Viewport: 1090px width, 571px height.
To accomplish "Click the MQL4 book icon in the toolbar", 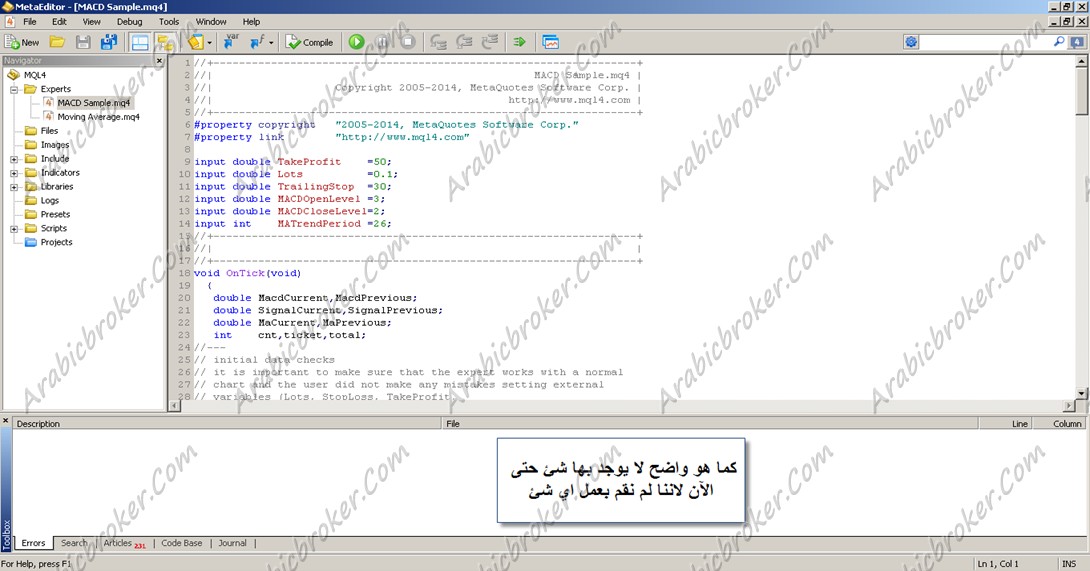I will [195, 42].
